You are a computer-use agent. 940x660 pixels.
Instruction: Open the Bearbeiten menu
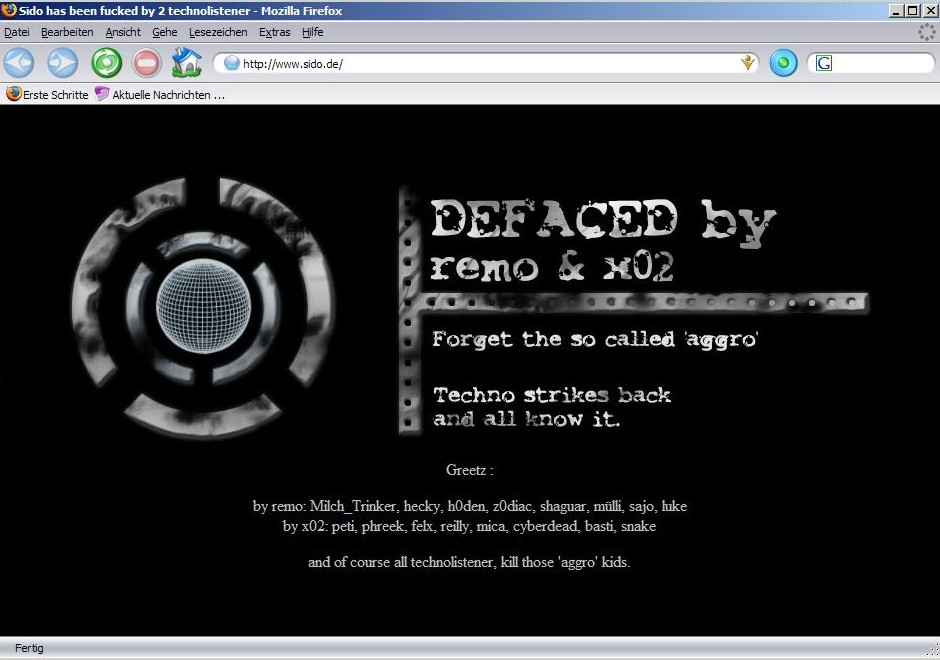click(67, 32)
